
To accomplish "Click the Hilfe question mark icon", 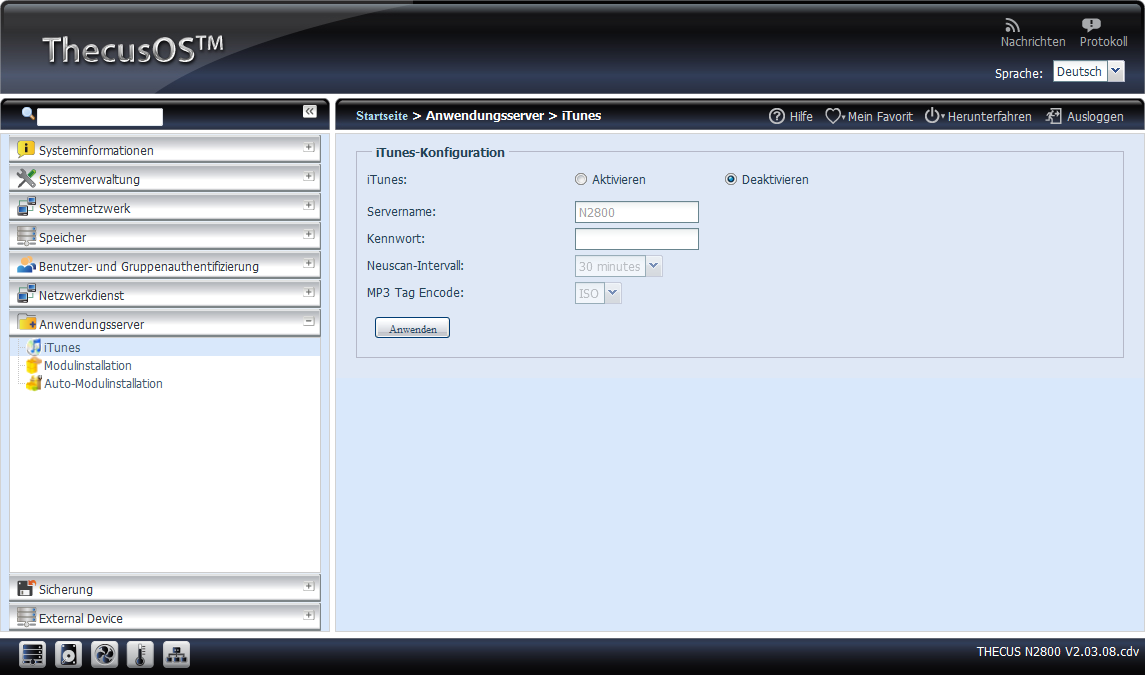I will pyautogui.click(x=777, y=116).
